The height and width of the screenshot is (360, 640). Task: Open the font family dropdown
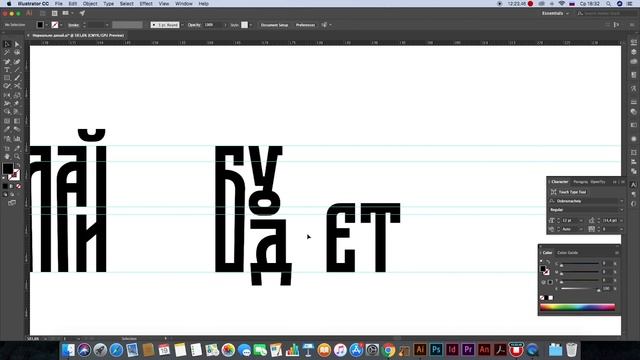coord(621,201)
